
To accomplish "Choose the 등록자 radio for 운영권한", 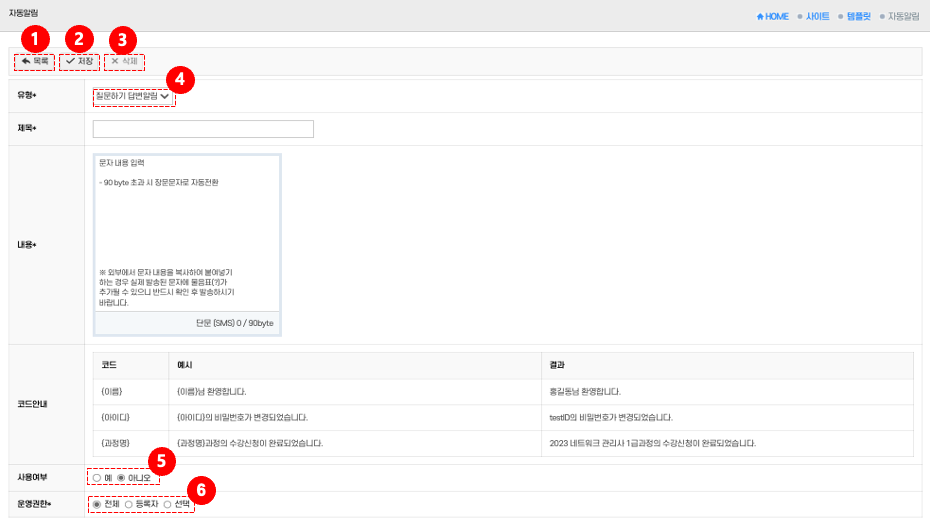I will pyautogui.click(x=129, y=505).
